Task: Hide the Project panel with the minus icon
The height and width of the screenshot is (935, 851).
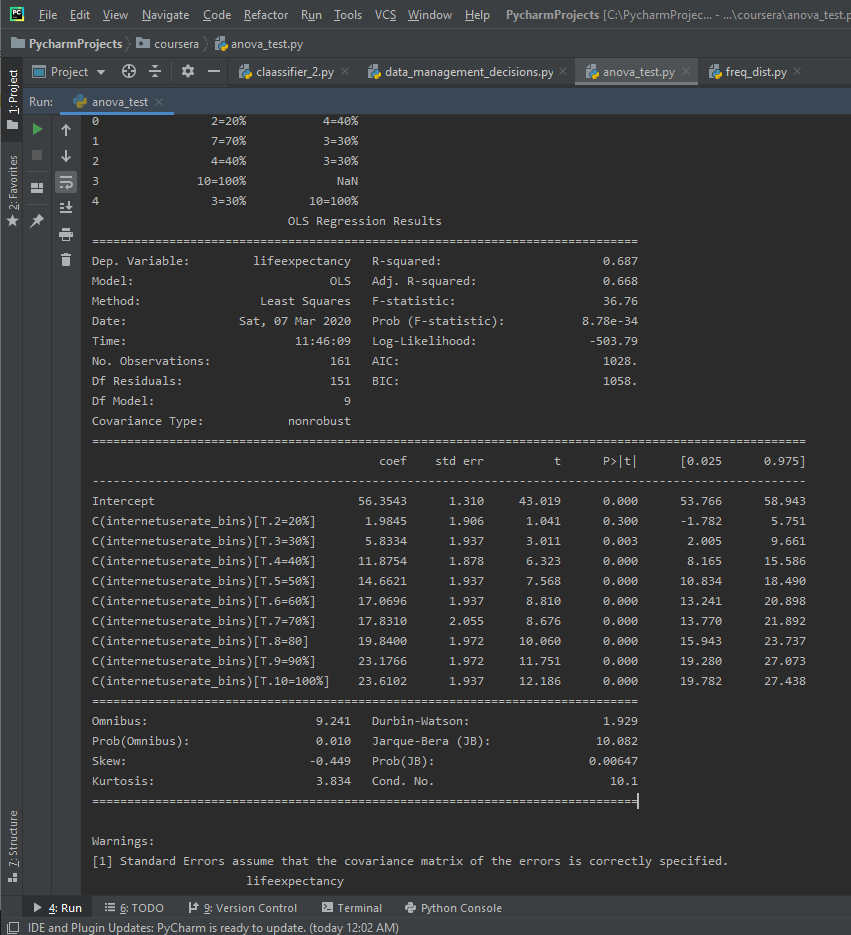Action: pos(213,72)
